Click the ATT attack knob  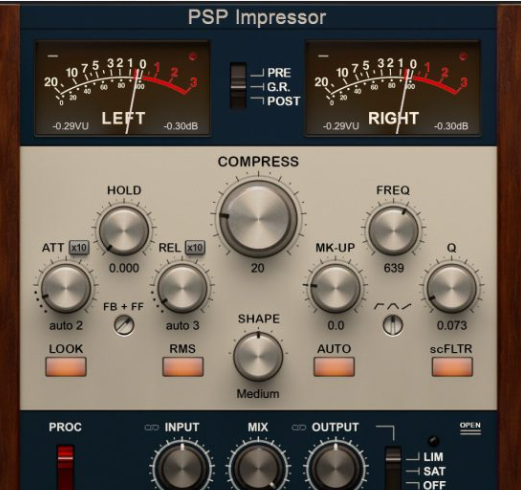click(x=66, y=288)
